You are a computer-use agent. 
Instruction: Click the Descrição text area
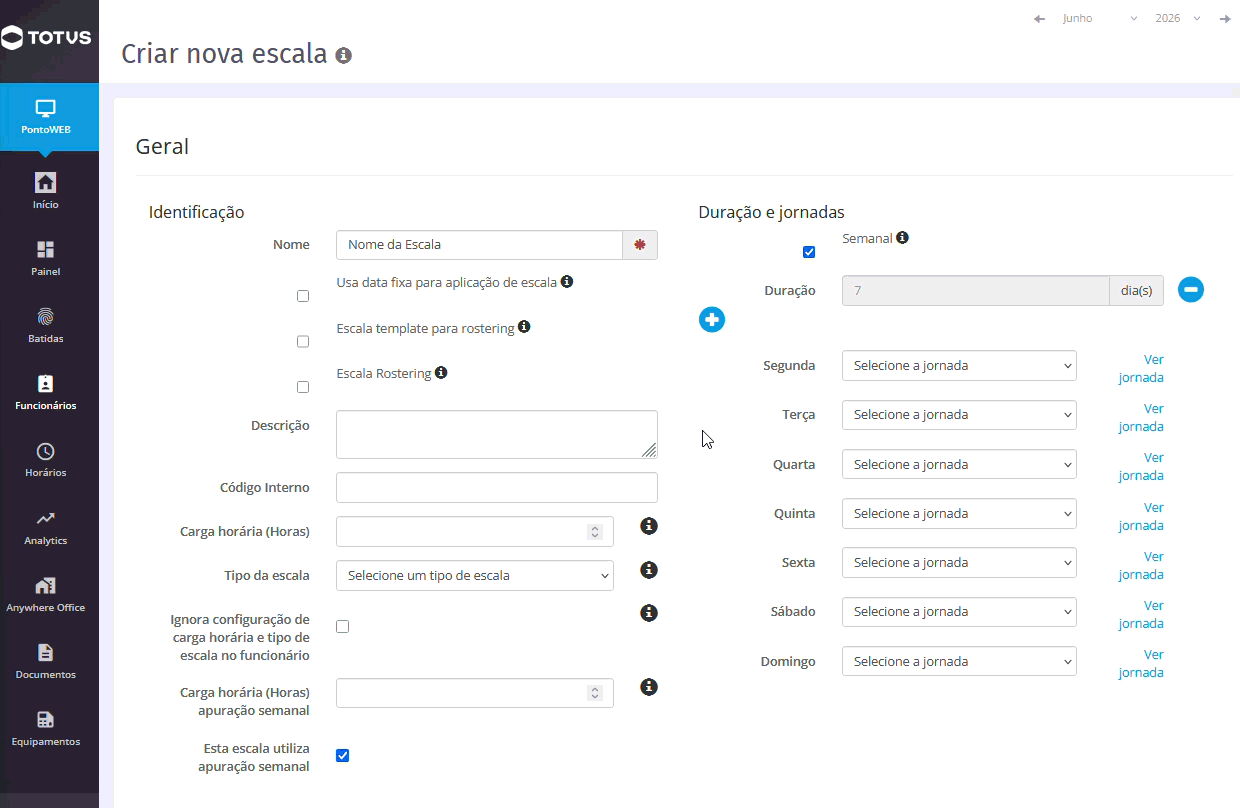(x=497, y=435)
